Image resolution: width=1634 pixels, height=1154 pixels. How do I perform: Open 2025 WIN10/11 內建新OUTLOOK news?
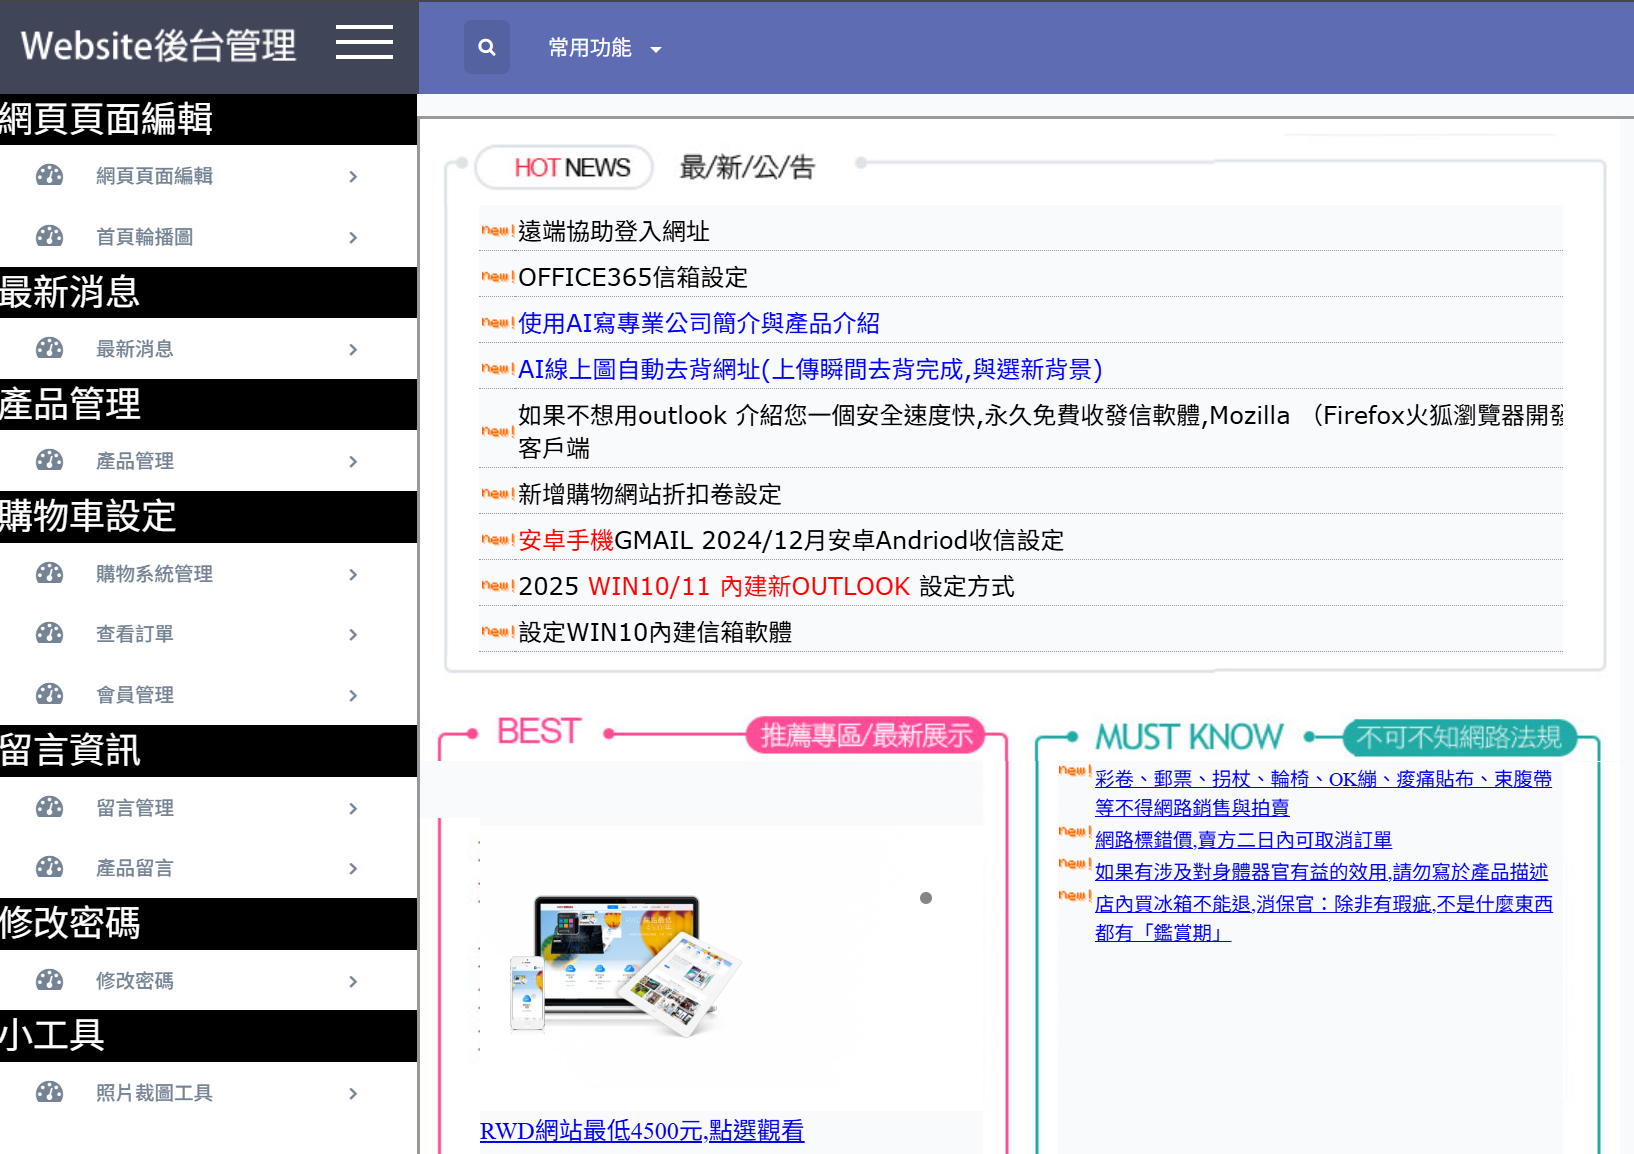pyautogui.click(x=766, y=586)
